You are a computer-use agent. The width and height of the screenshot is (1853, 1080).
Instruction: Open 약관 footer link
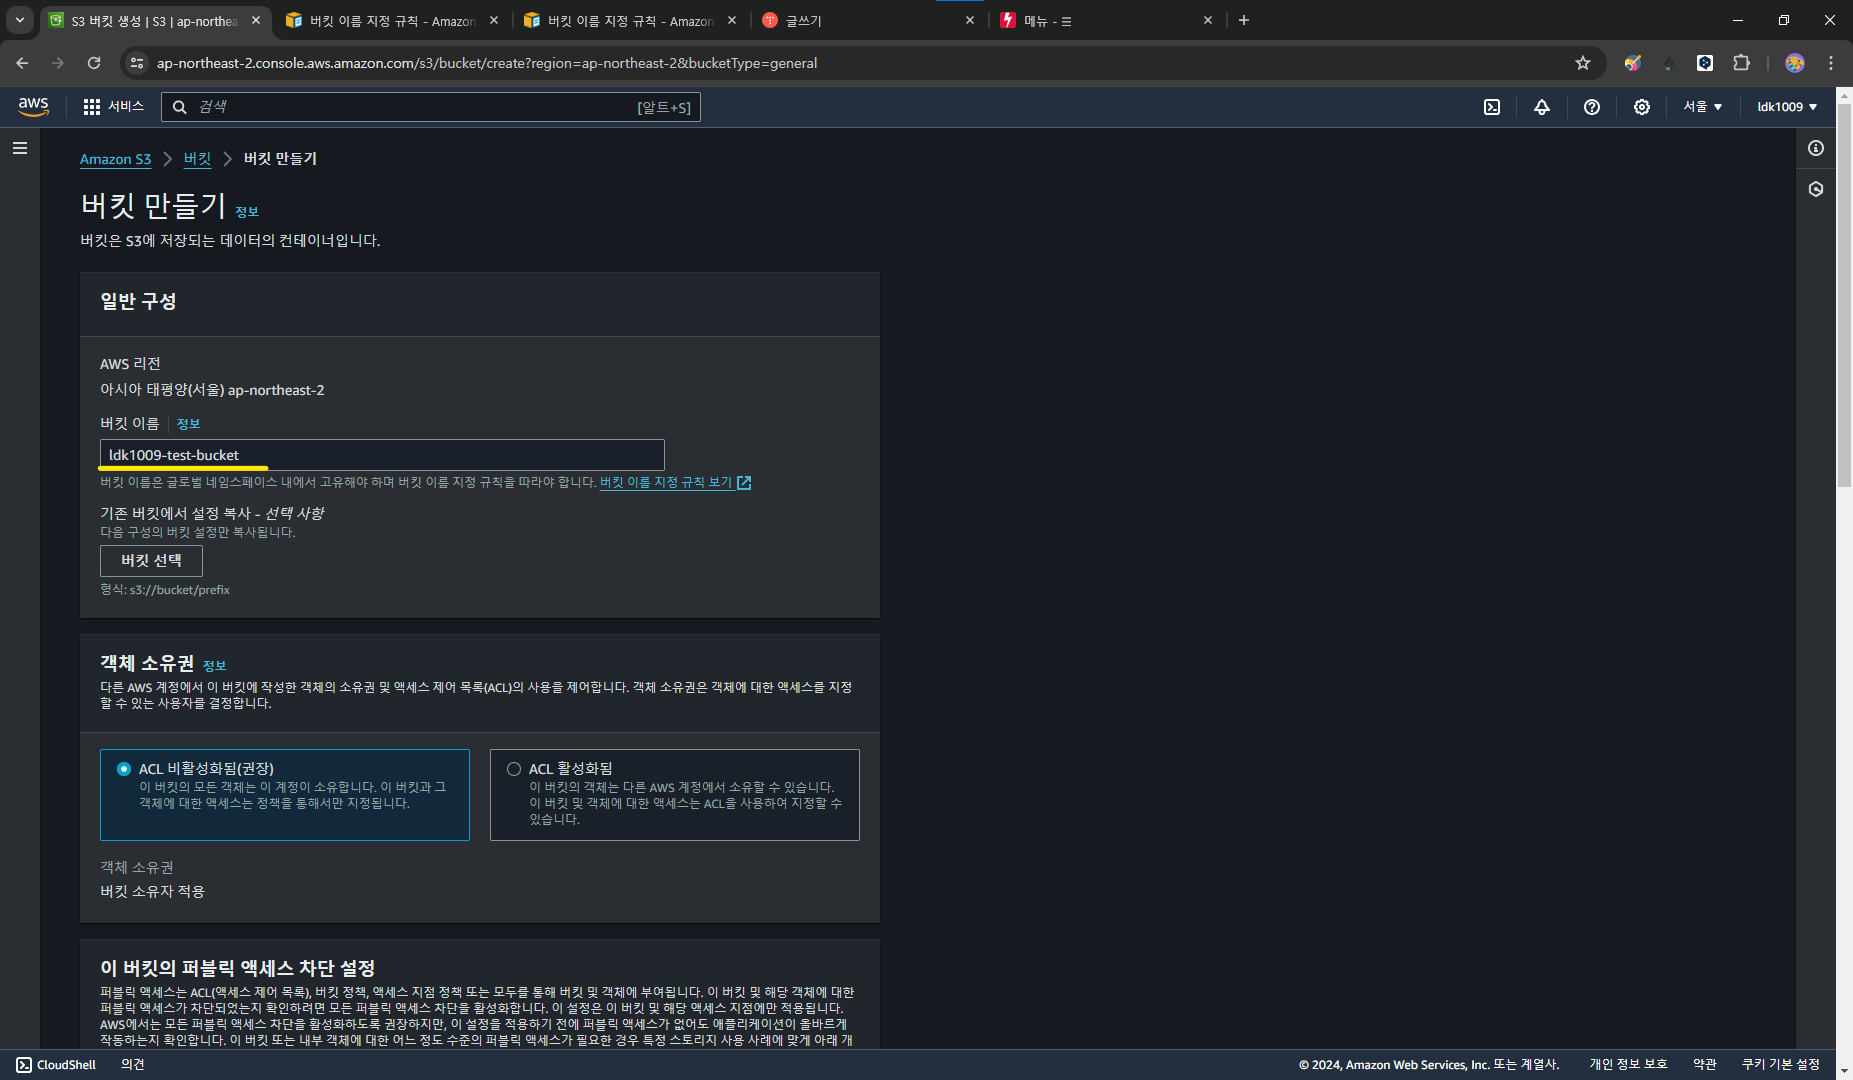pos(1705,1065)
